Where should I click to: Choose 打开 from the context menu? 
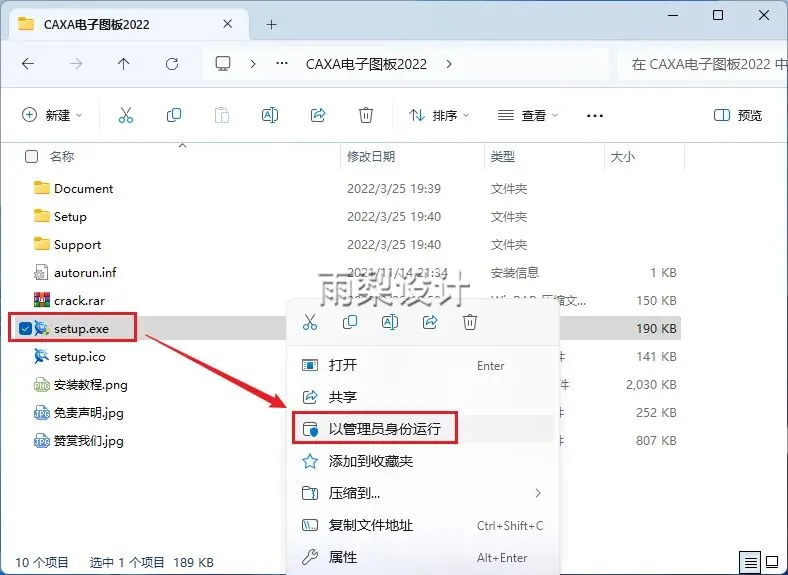pyautogui.click(x=423, y=365)
